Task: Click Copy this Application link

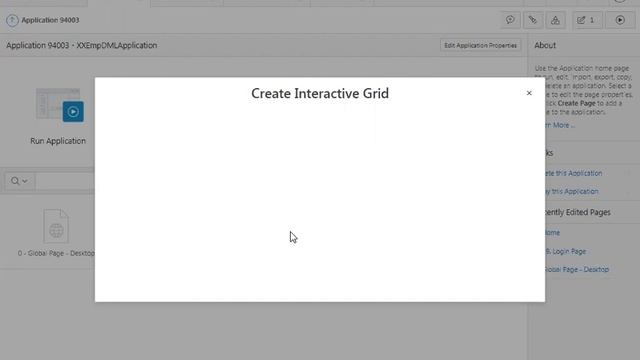Action: click(571, 191)
